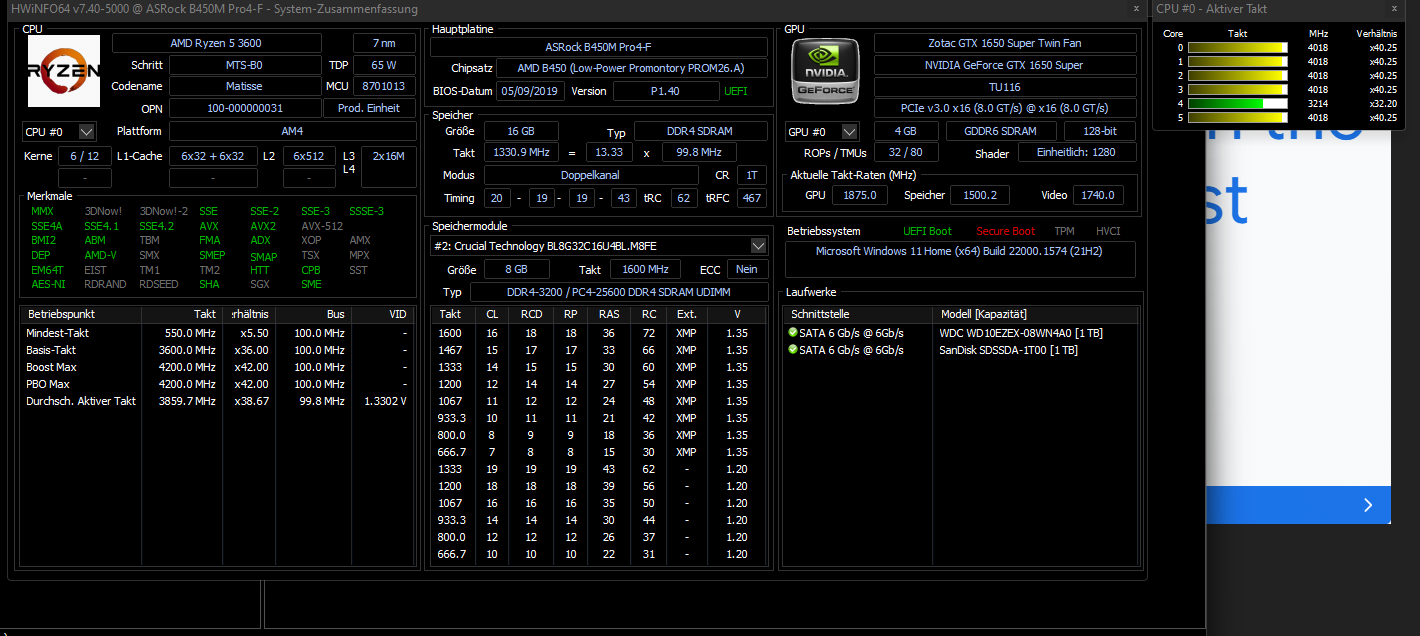Click the WDC WD10EZEX-08WN4A0 [1 TB] drive entry
The width and height of the screenshot is (1420, 636).
(1019, 333)
